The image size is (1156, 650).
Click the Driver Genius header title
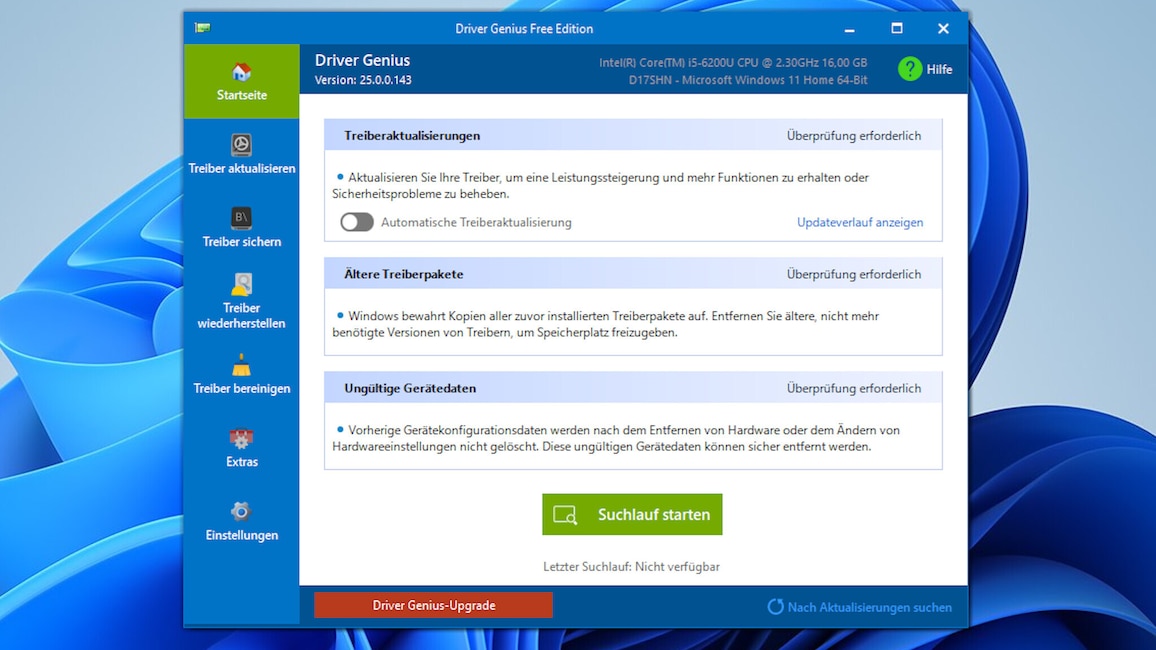362,60
